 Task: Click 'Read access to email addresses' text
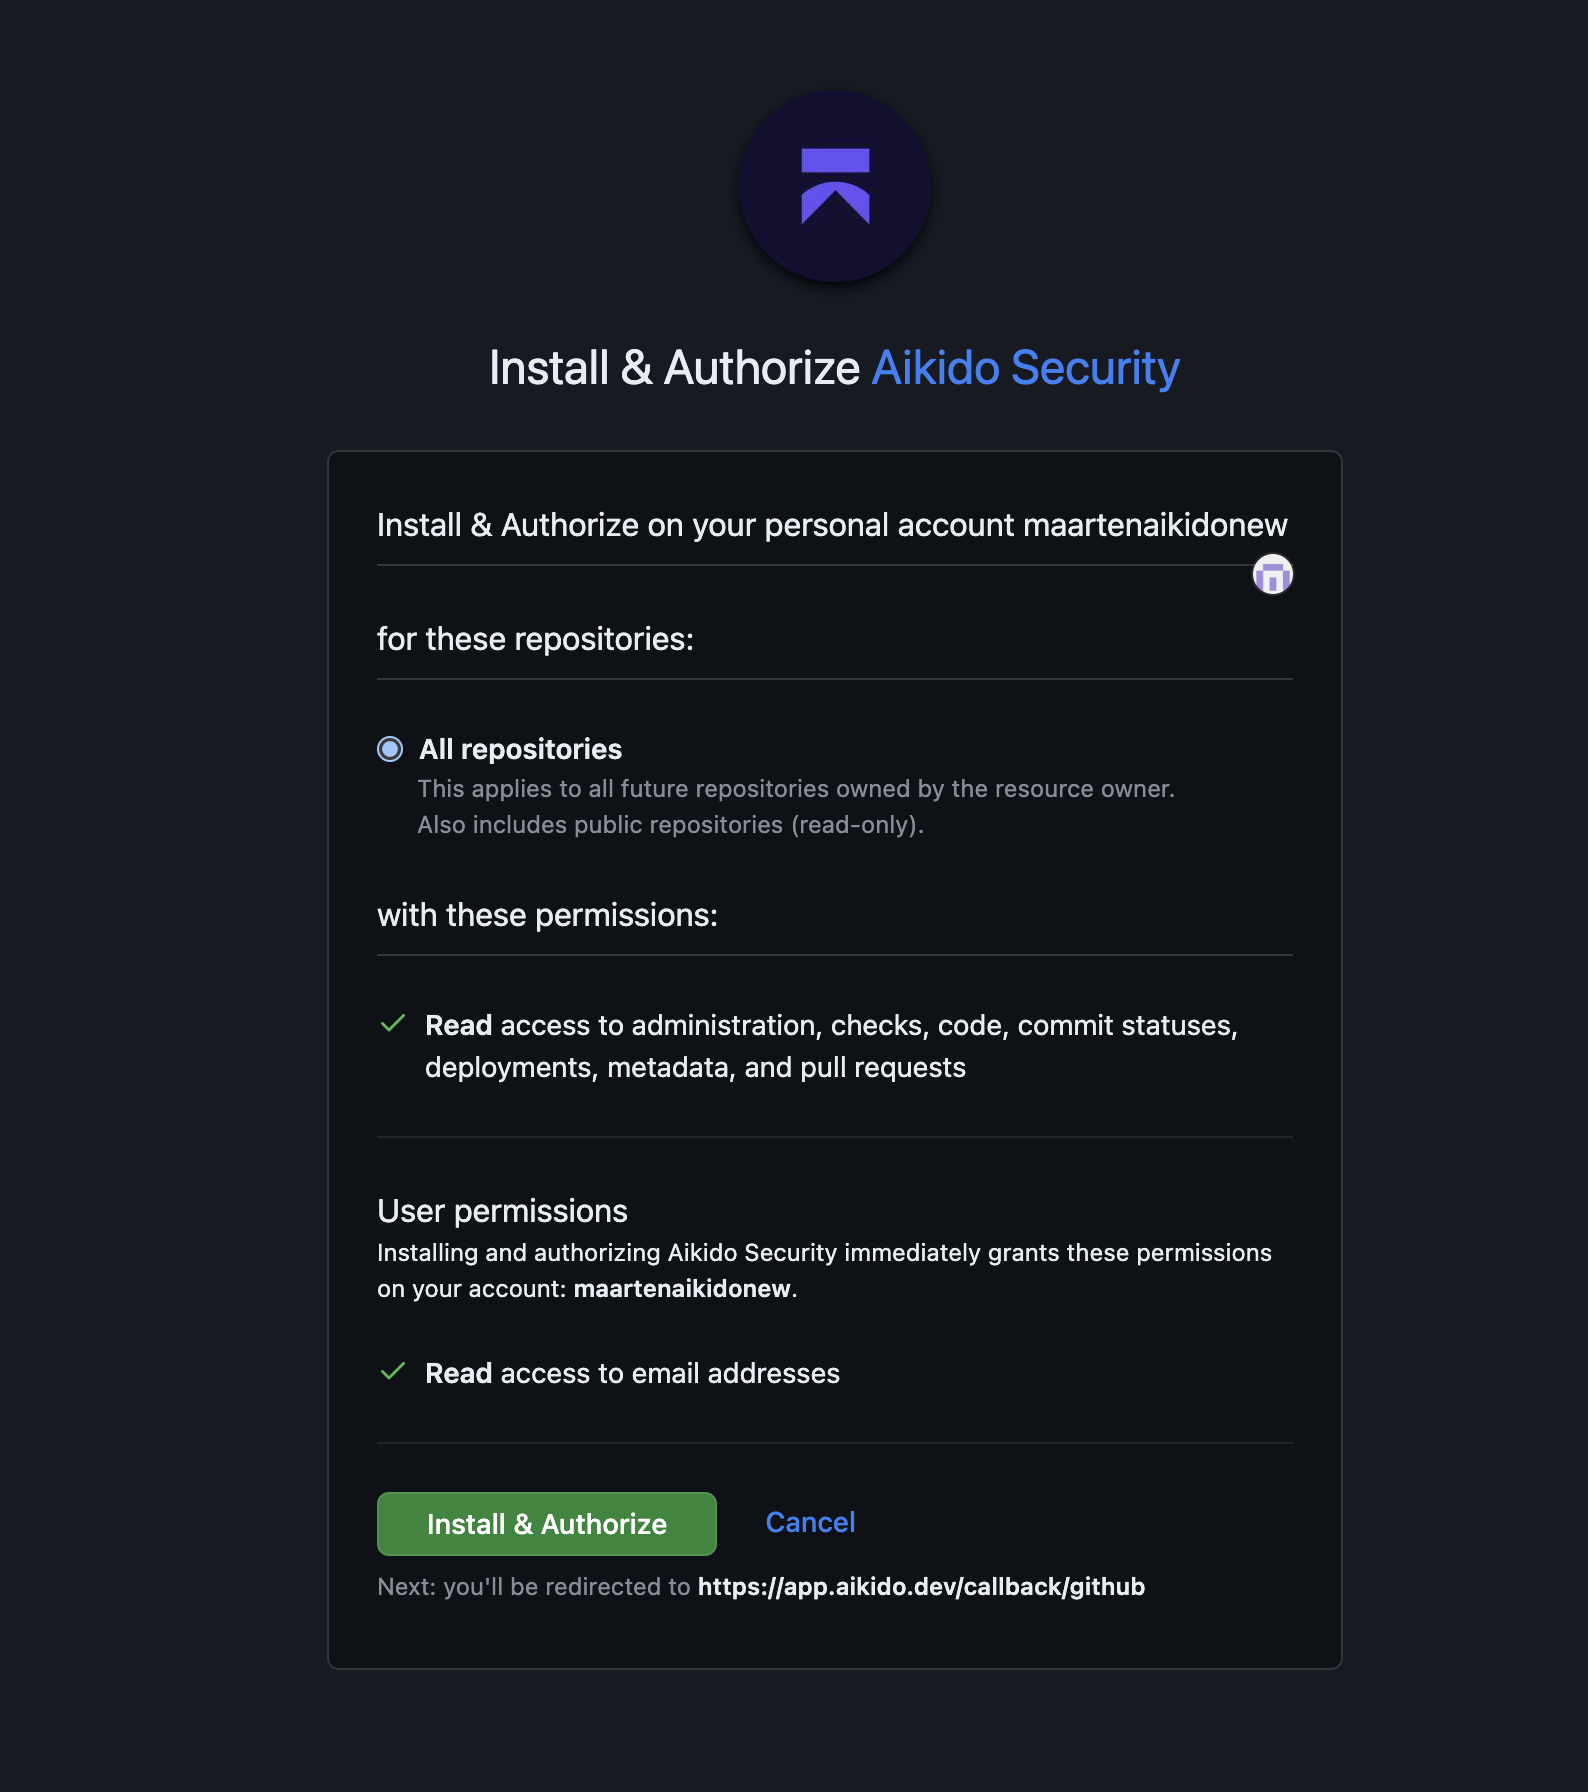coord(632,1373)
